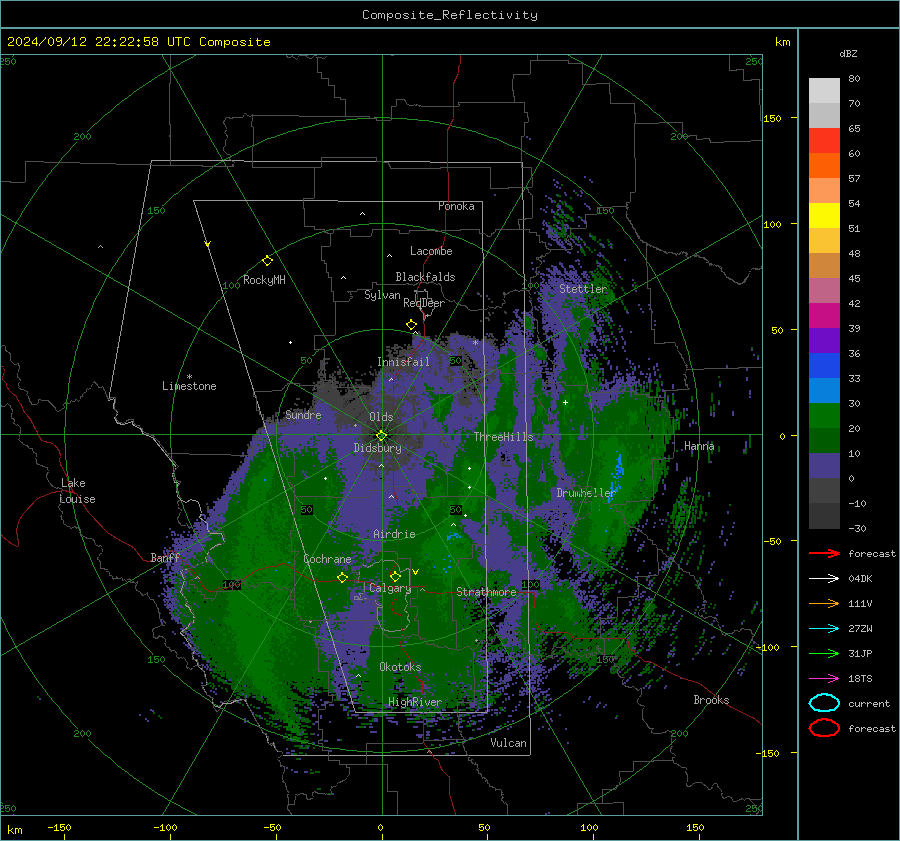
Task: Click the purple 0-10 dBZ color swatch
Action: (x=824, y=466)
